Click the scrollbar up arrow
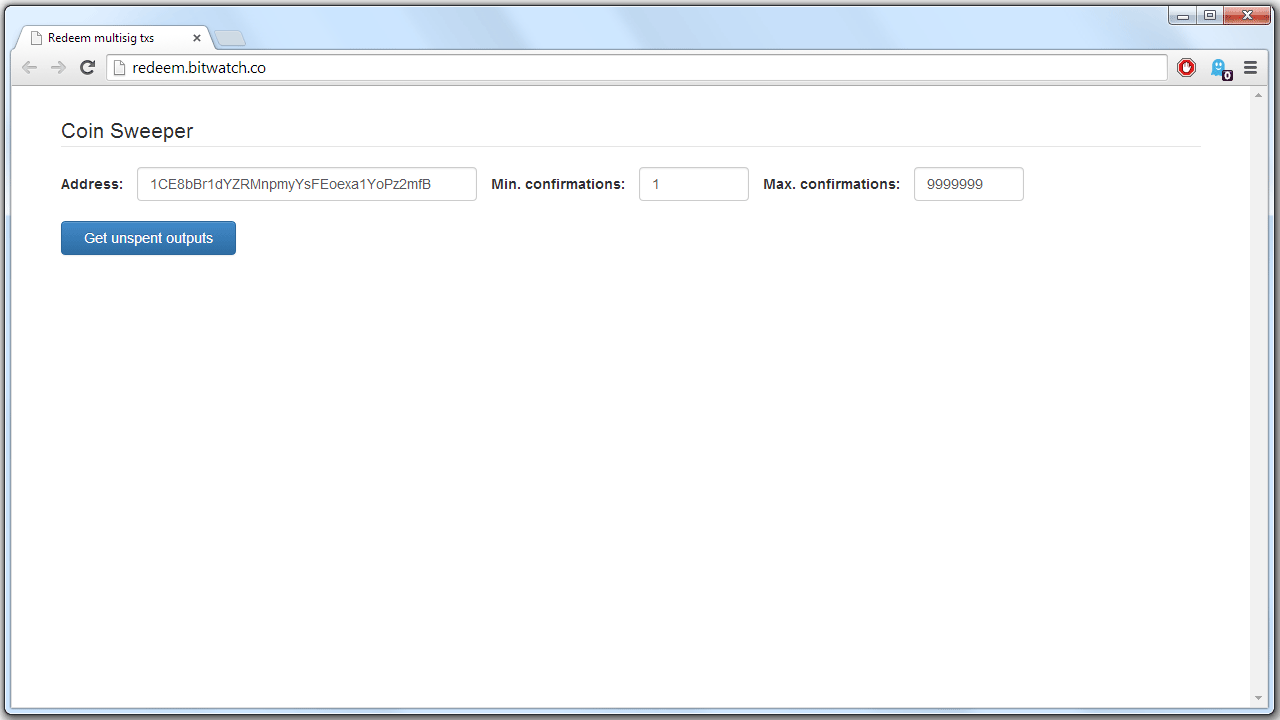1280x720 pixels. [x=1258, y=96]
